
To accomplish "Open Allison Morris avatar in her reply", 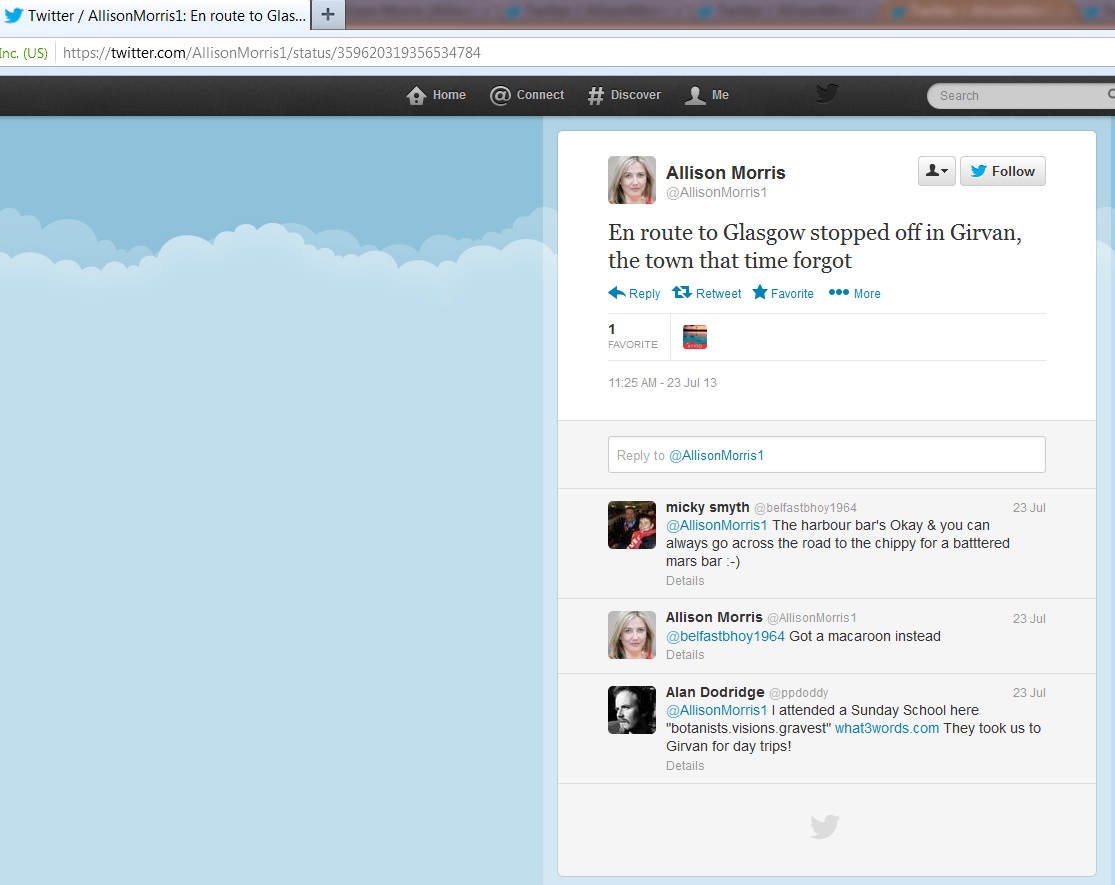I will coord(631,635).
